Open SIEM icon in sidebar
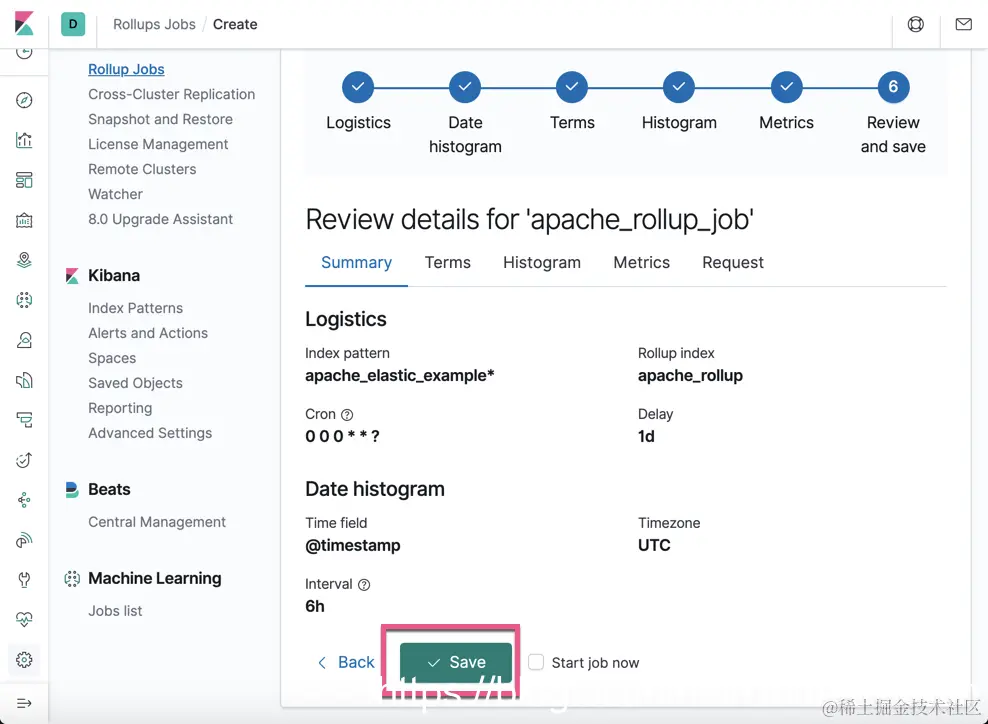 [24, 540]
